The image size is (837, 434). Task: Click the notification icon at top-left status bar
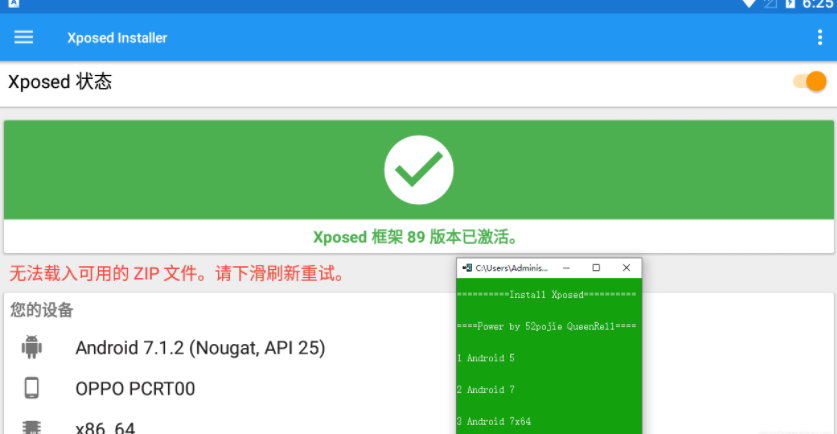[13, 3]
